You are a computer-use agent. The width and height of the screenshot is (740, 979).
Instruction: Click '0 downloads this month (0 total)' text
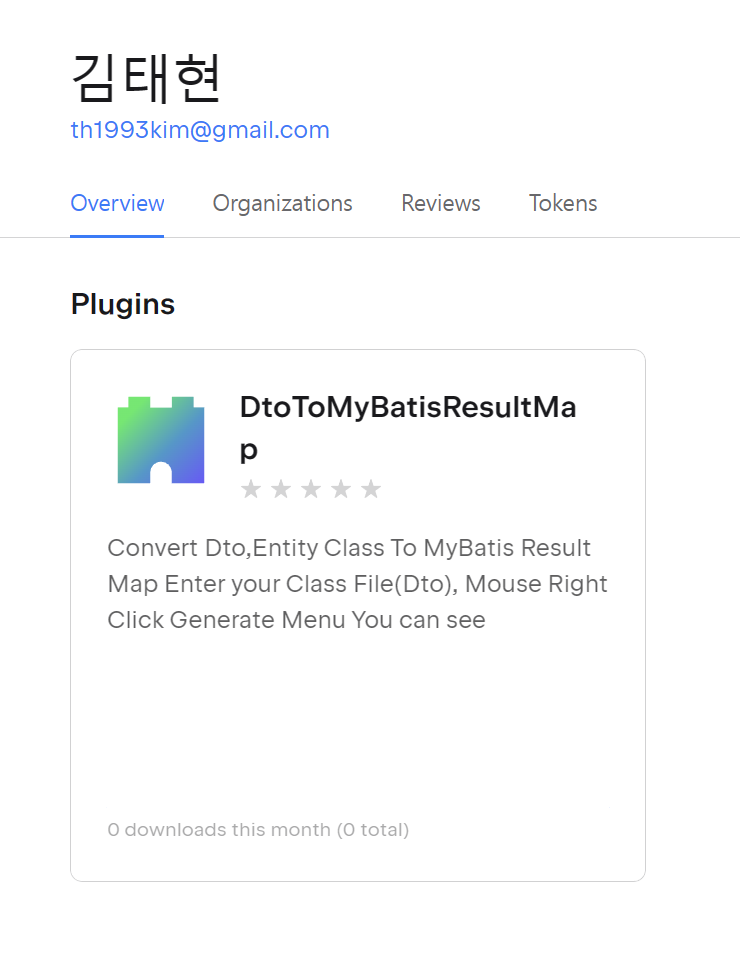coord(258,830)
